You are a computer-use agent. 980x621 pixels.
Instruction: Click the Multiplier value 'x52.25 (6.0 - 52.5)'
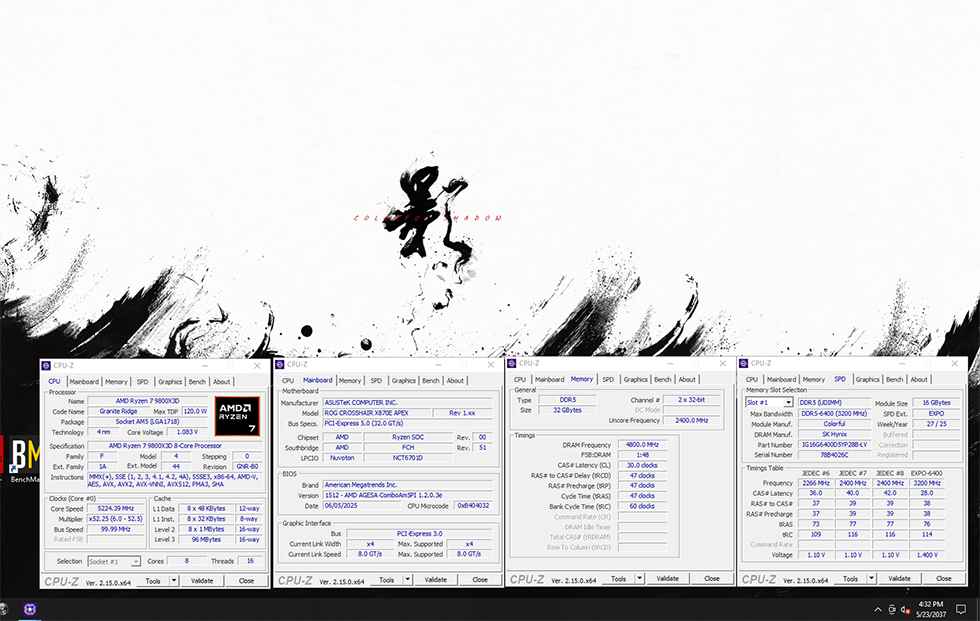coord(116,519)
